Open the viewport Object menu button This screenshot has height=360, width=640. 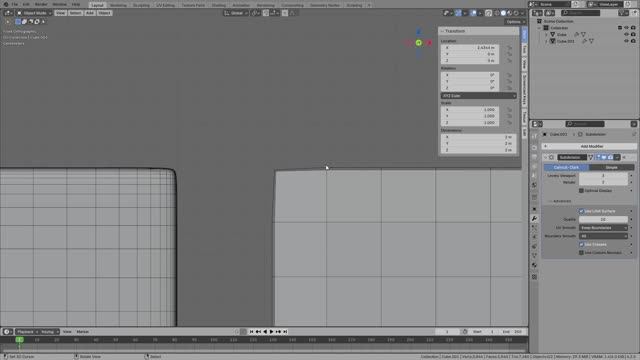click(104, 13)
